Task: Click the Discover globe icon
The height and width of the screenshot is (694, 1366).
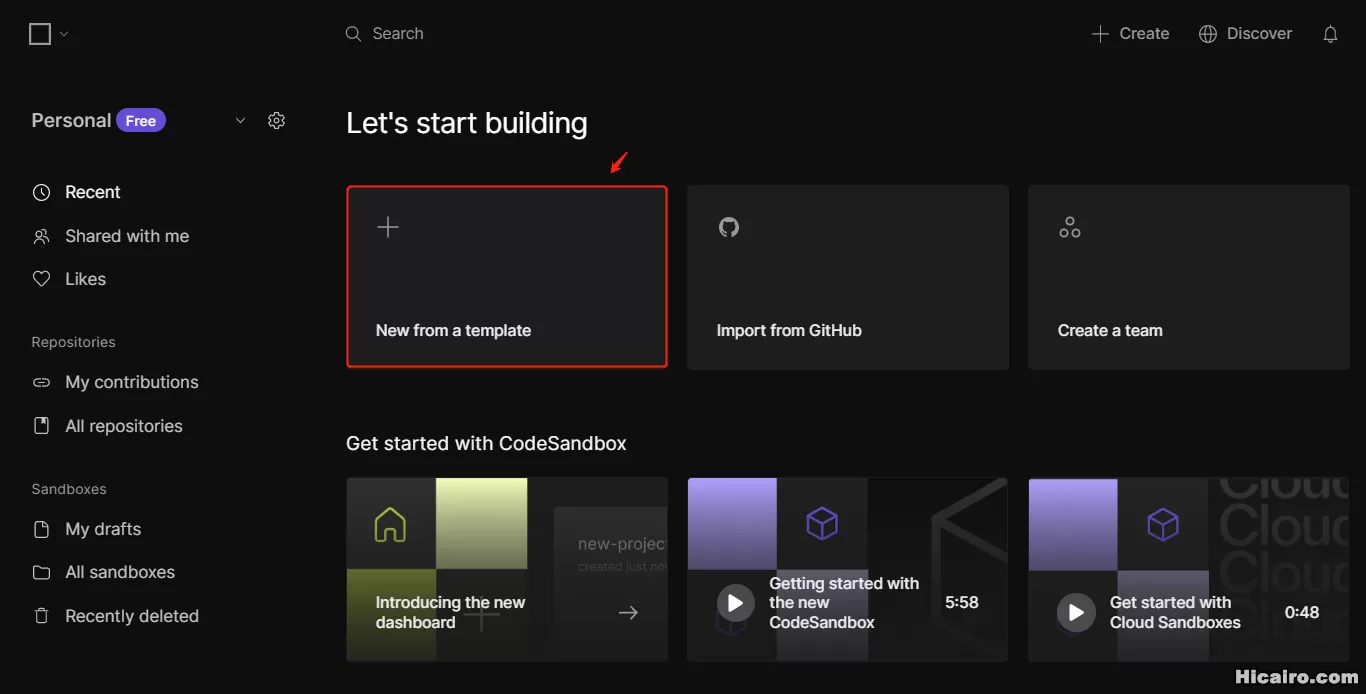Action: point(1208,34)
